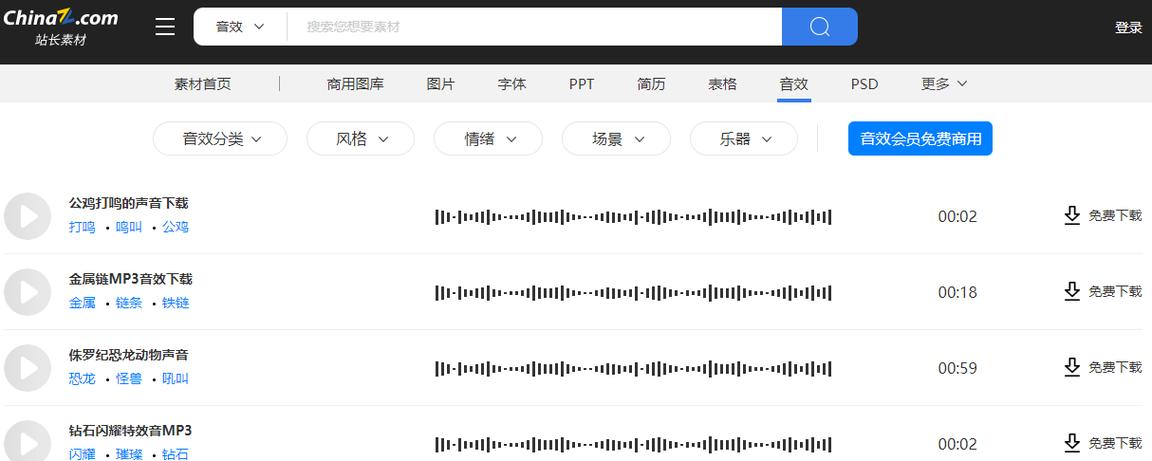Viewport: 1152px width, 461px height.
Task: Click 免费下载 text for 金属链MP3音效下载
Action: click(1115, 291)
